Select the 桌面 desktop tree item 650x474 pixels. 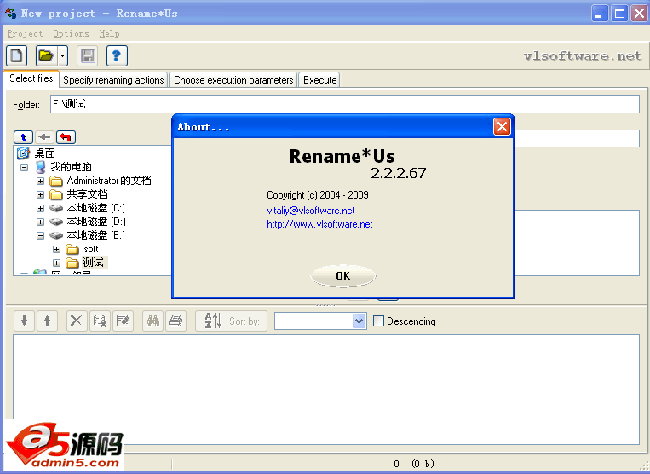pos(44,153)
